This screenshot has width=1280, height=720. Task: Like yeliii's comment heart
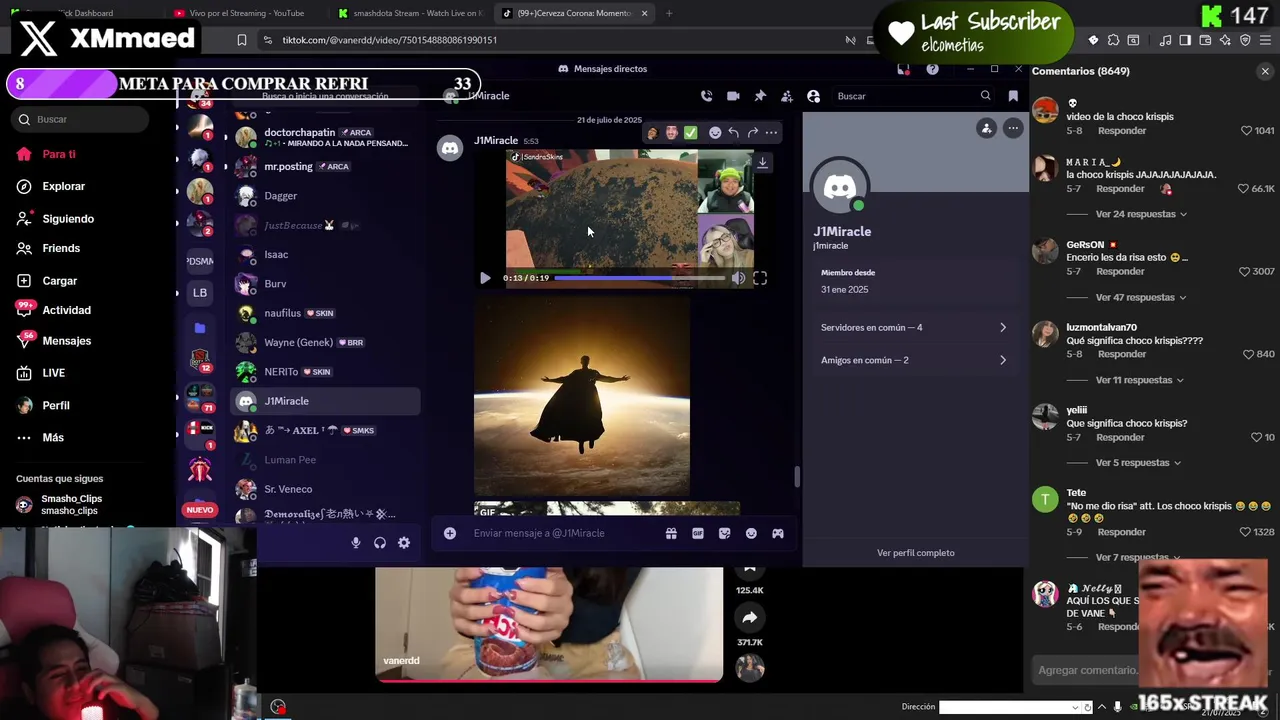point(1257,437)
